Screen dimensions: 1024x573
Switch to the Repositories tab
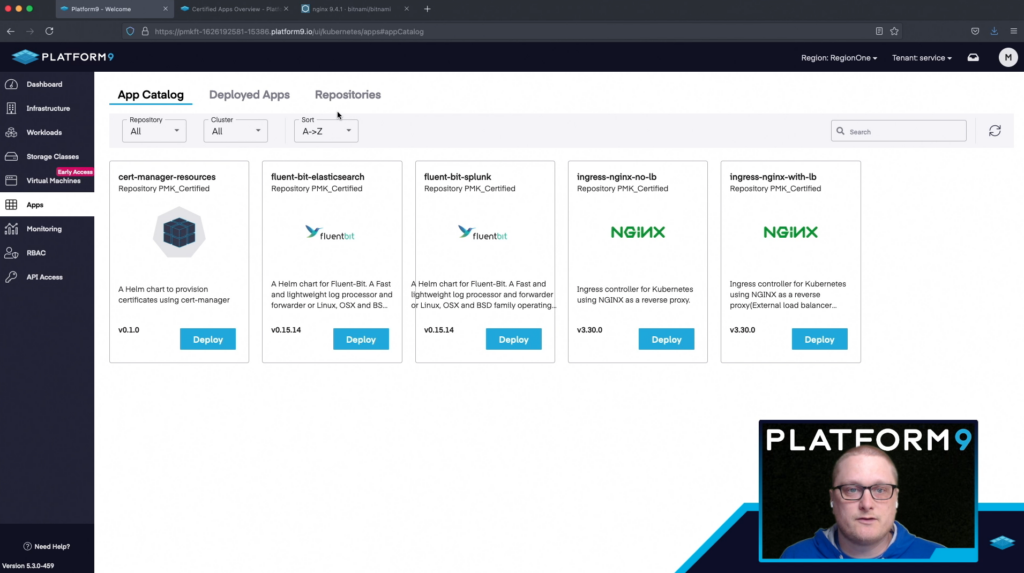pyautogui.click(x=347, y=95)
